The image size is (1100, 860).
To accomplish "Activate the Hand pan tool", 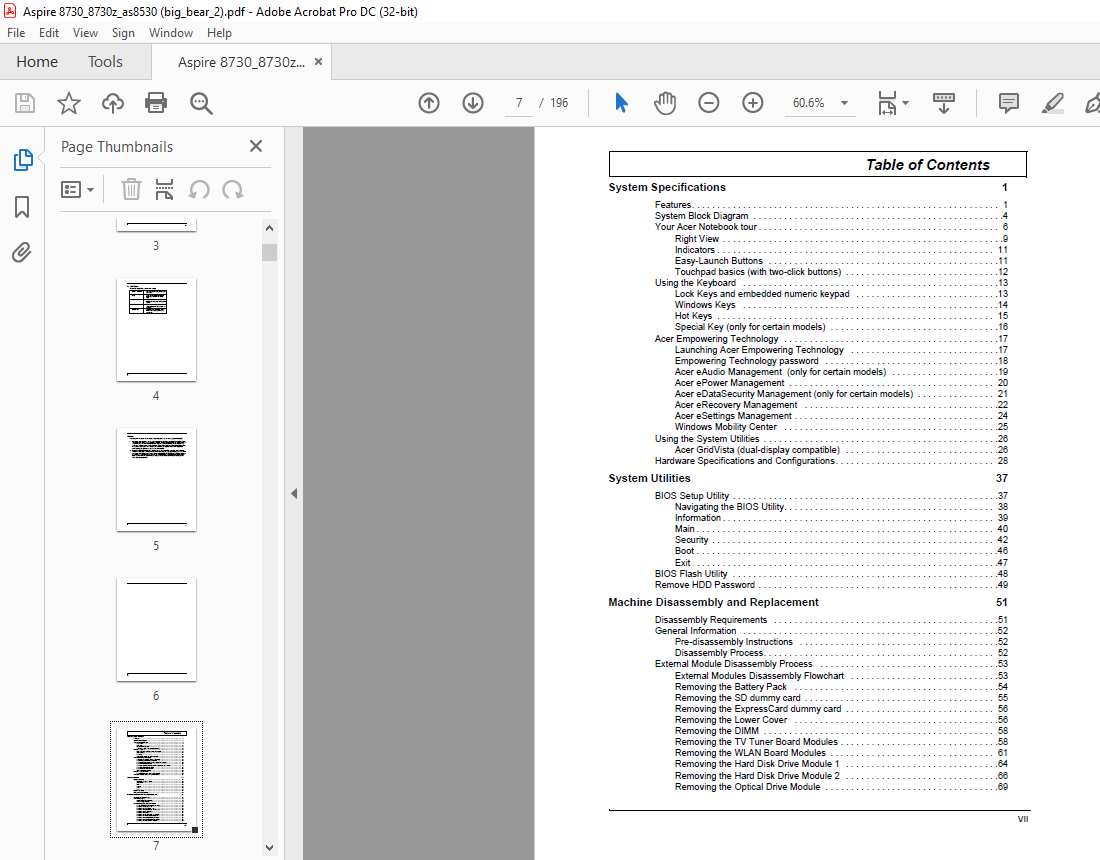I will 664,103.
